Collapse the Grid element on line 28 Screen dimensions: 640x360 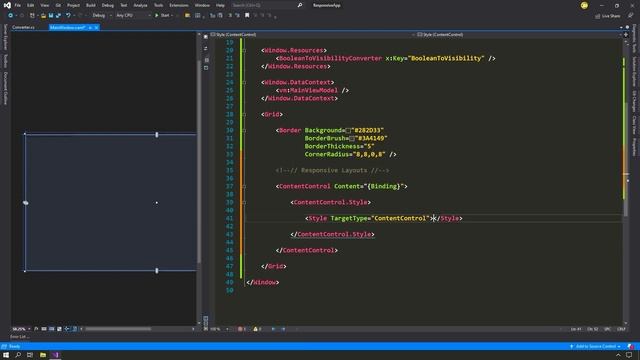(244, 115)
